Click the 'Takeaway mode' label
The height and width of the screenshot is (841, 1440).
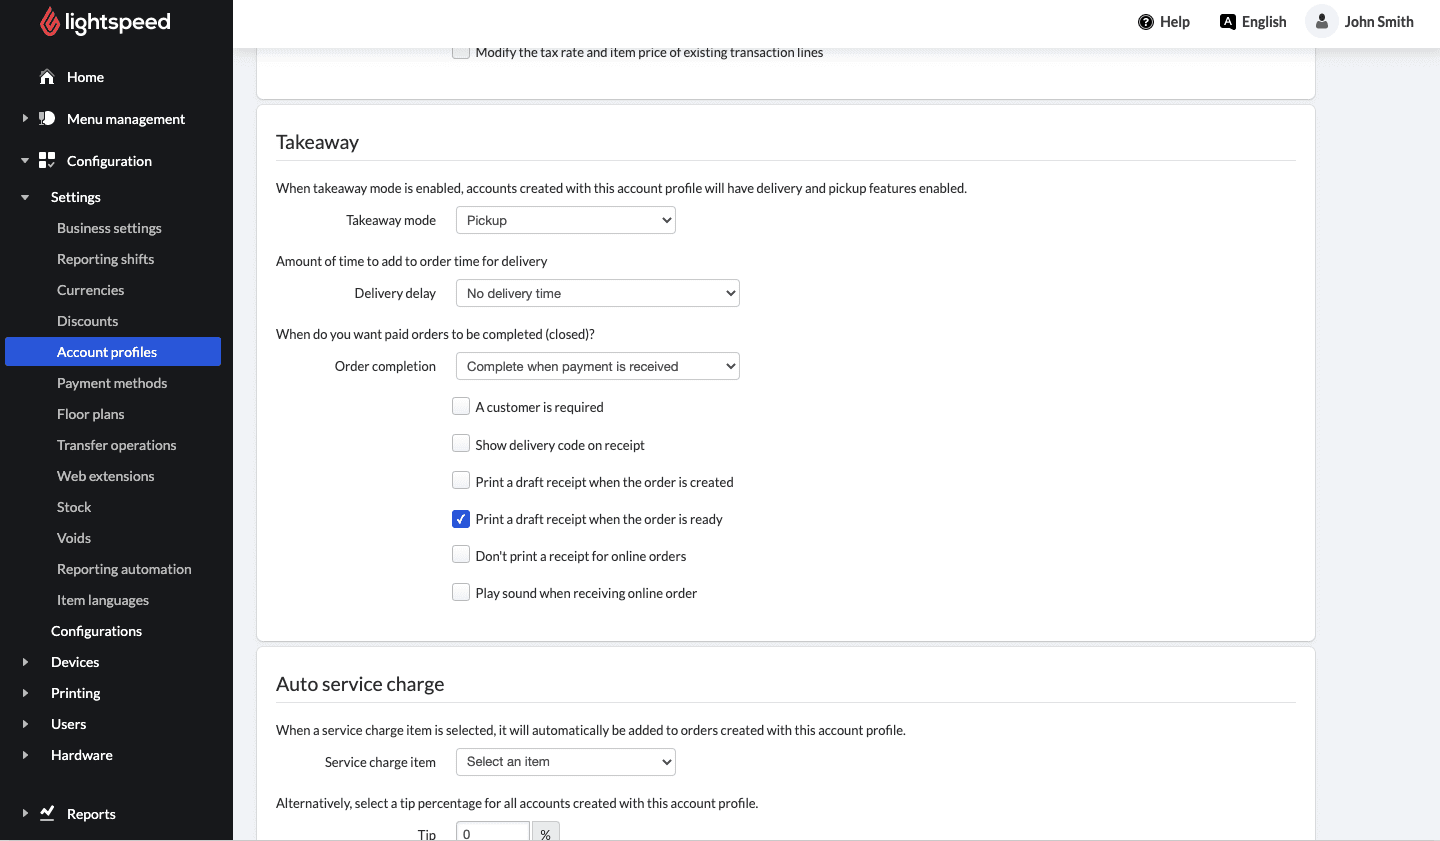tap(391, 220)
